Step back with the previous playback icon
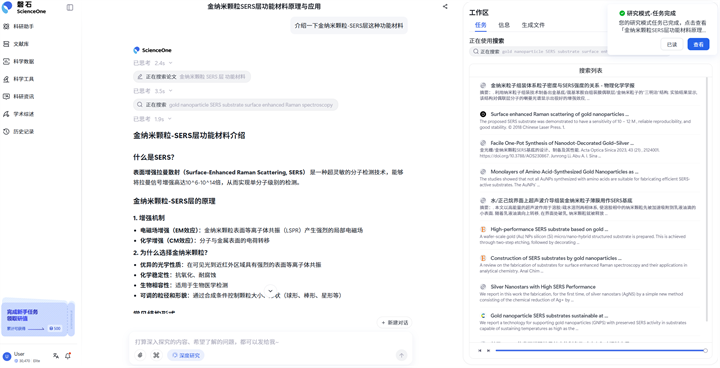The width and height of the screenshot is (720, 368). (x=480, y=351)
